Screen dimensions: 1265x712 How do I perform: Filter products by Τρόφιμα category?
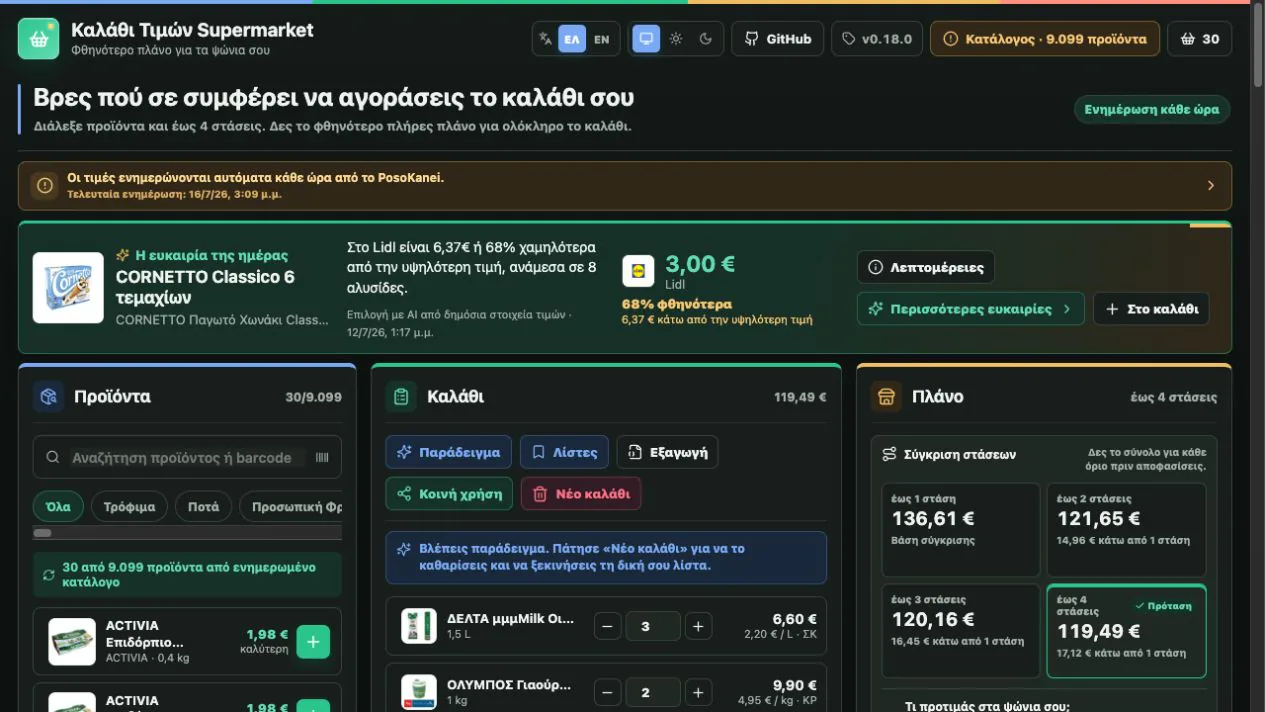point(130,507)
